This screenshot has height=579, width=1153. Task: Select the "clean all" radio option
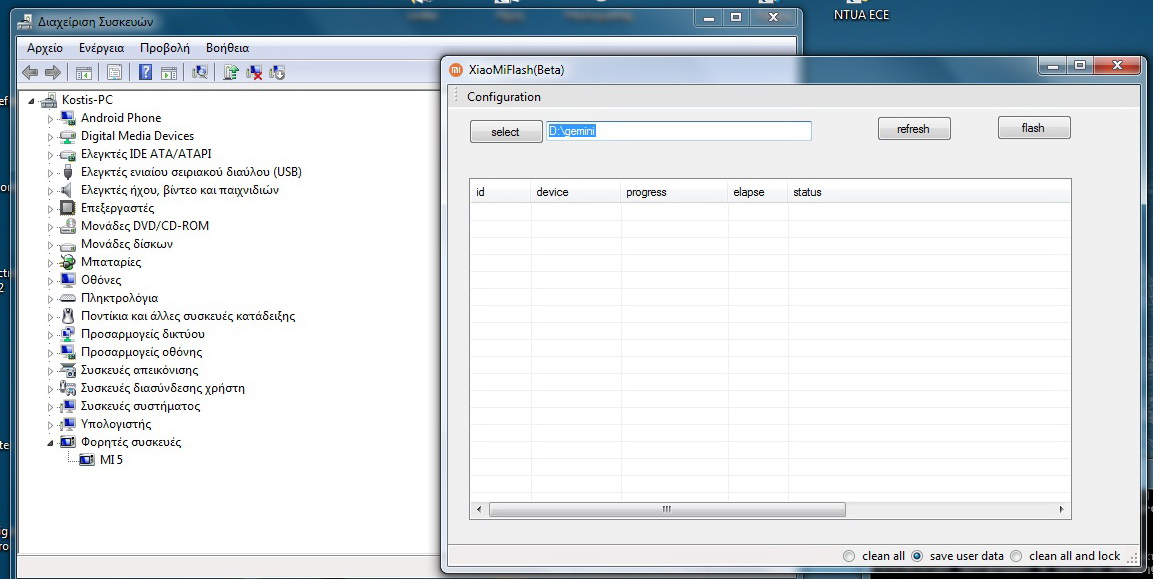point(849,556)
